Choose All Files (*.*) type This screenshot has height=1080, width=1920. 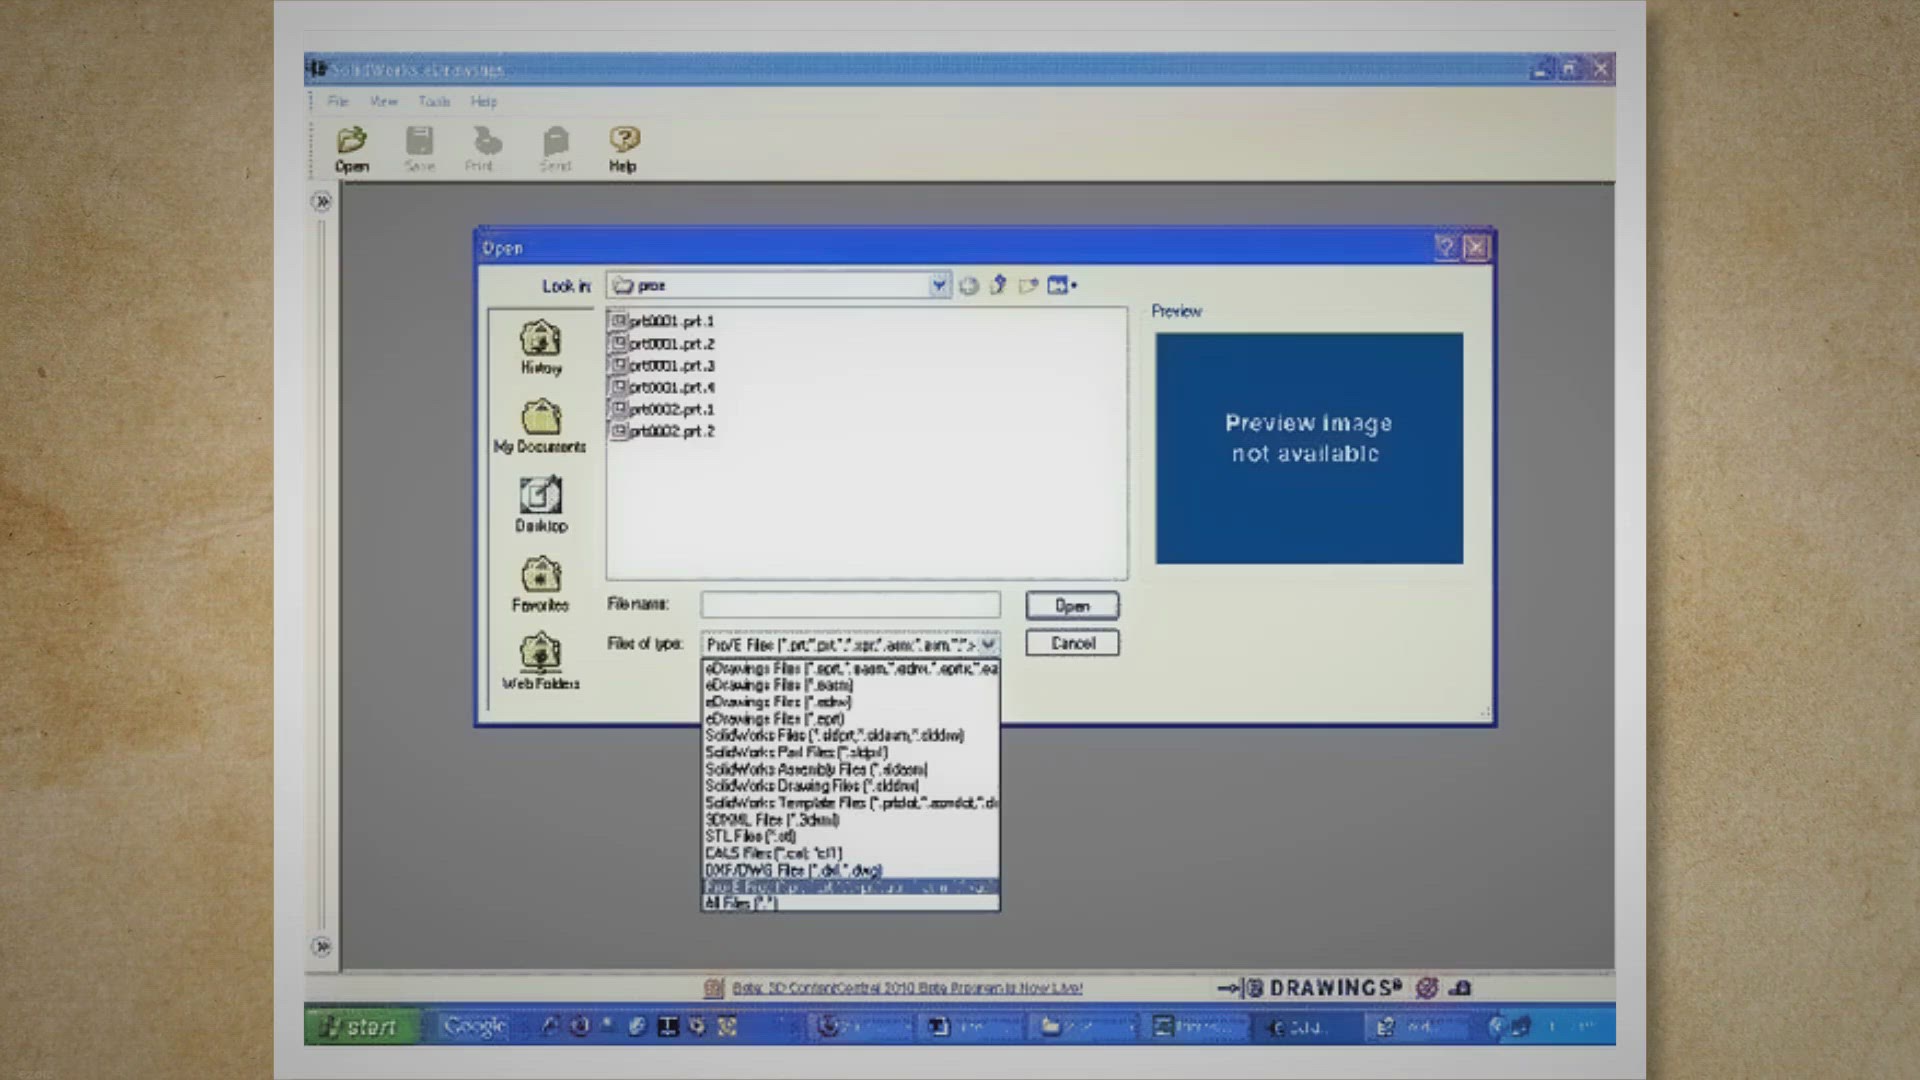pyautogui.click(x=850, y=903)
